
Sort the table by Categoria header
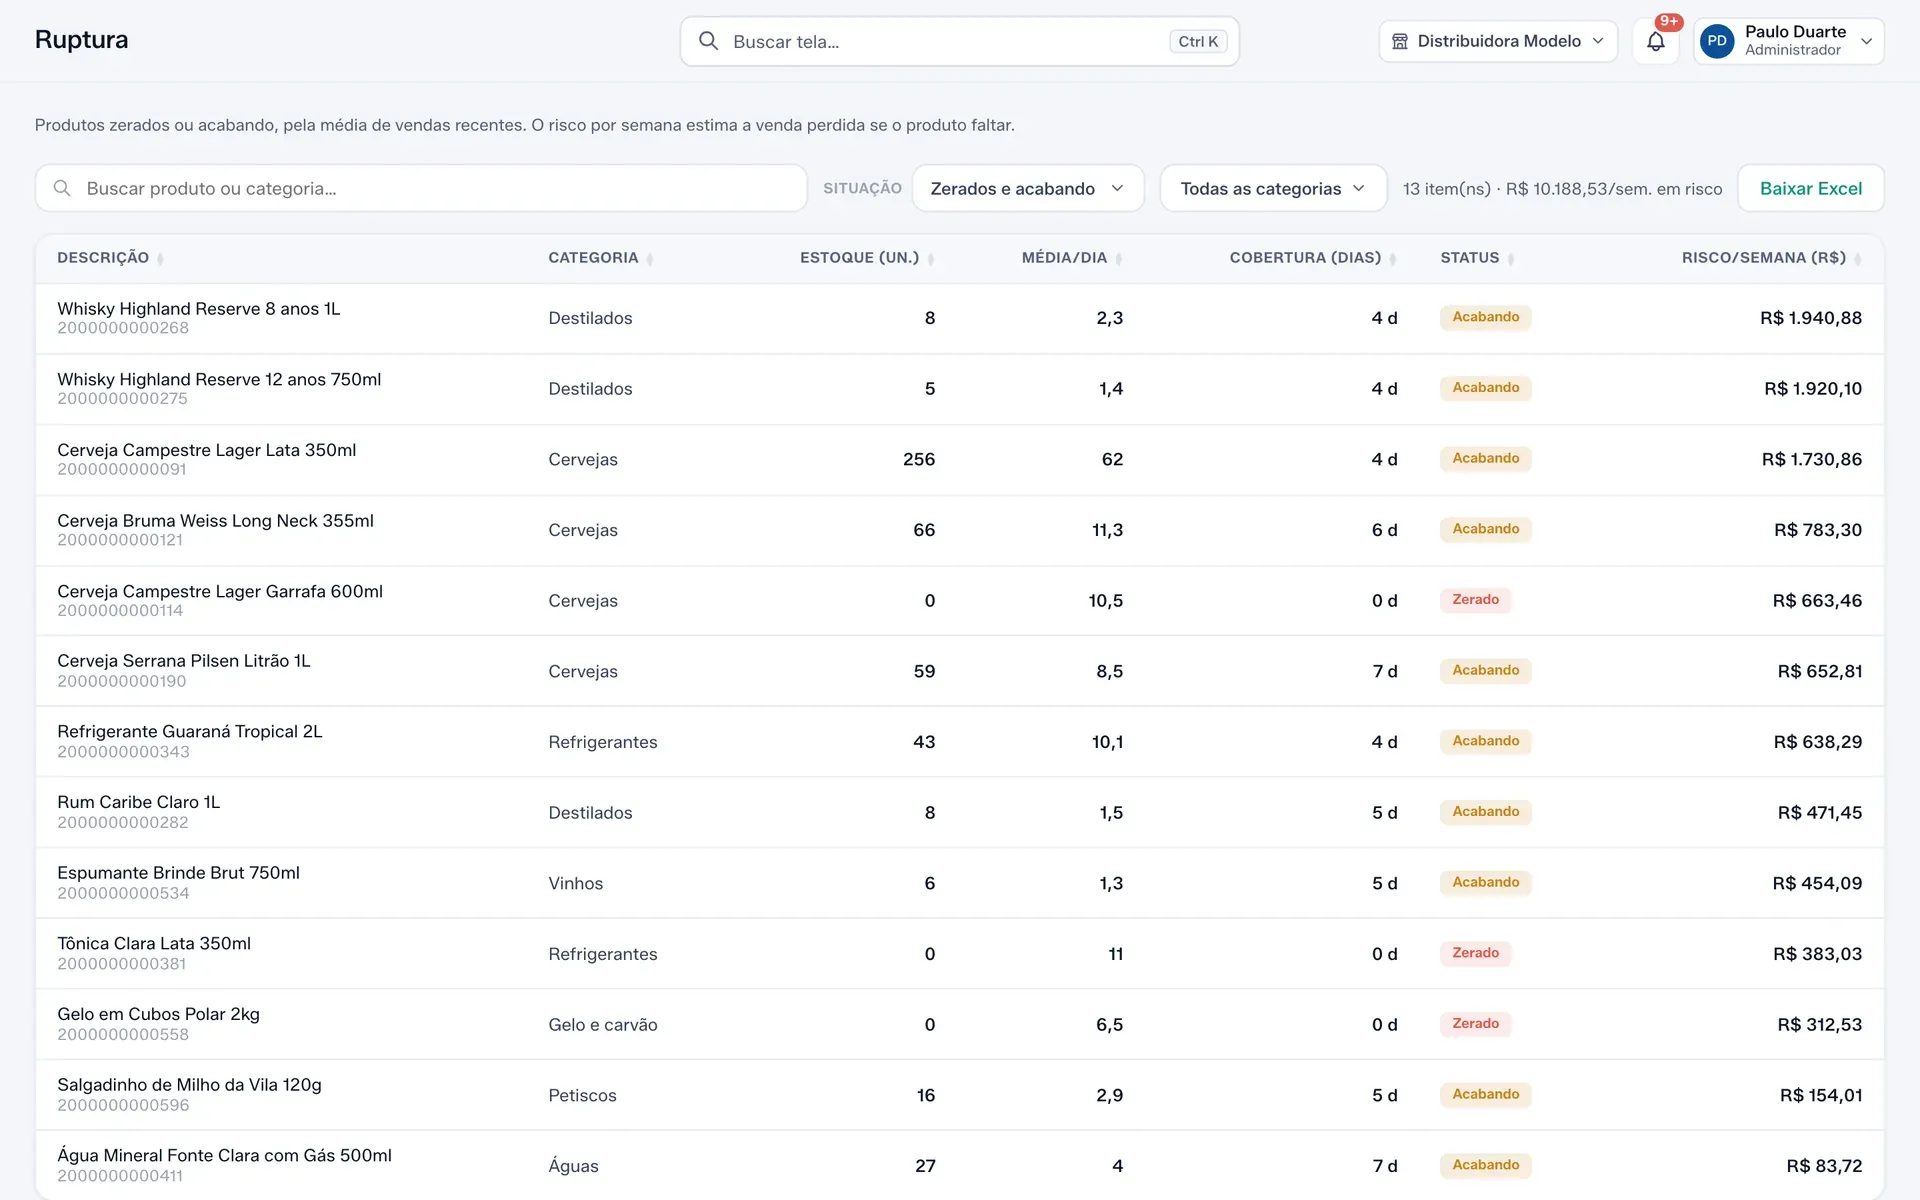click(x=593, y=258)
